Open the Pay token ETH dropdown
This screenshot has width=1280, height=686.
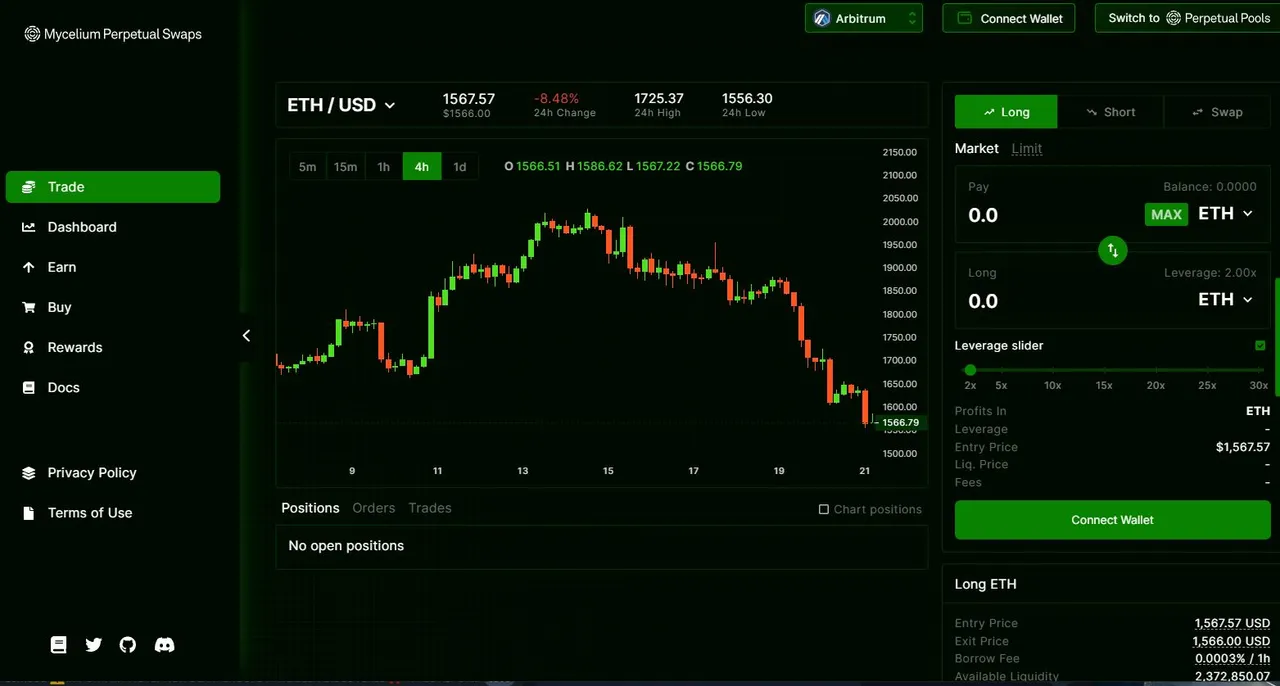(1226, 213)
